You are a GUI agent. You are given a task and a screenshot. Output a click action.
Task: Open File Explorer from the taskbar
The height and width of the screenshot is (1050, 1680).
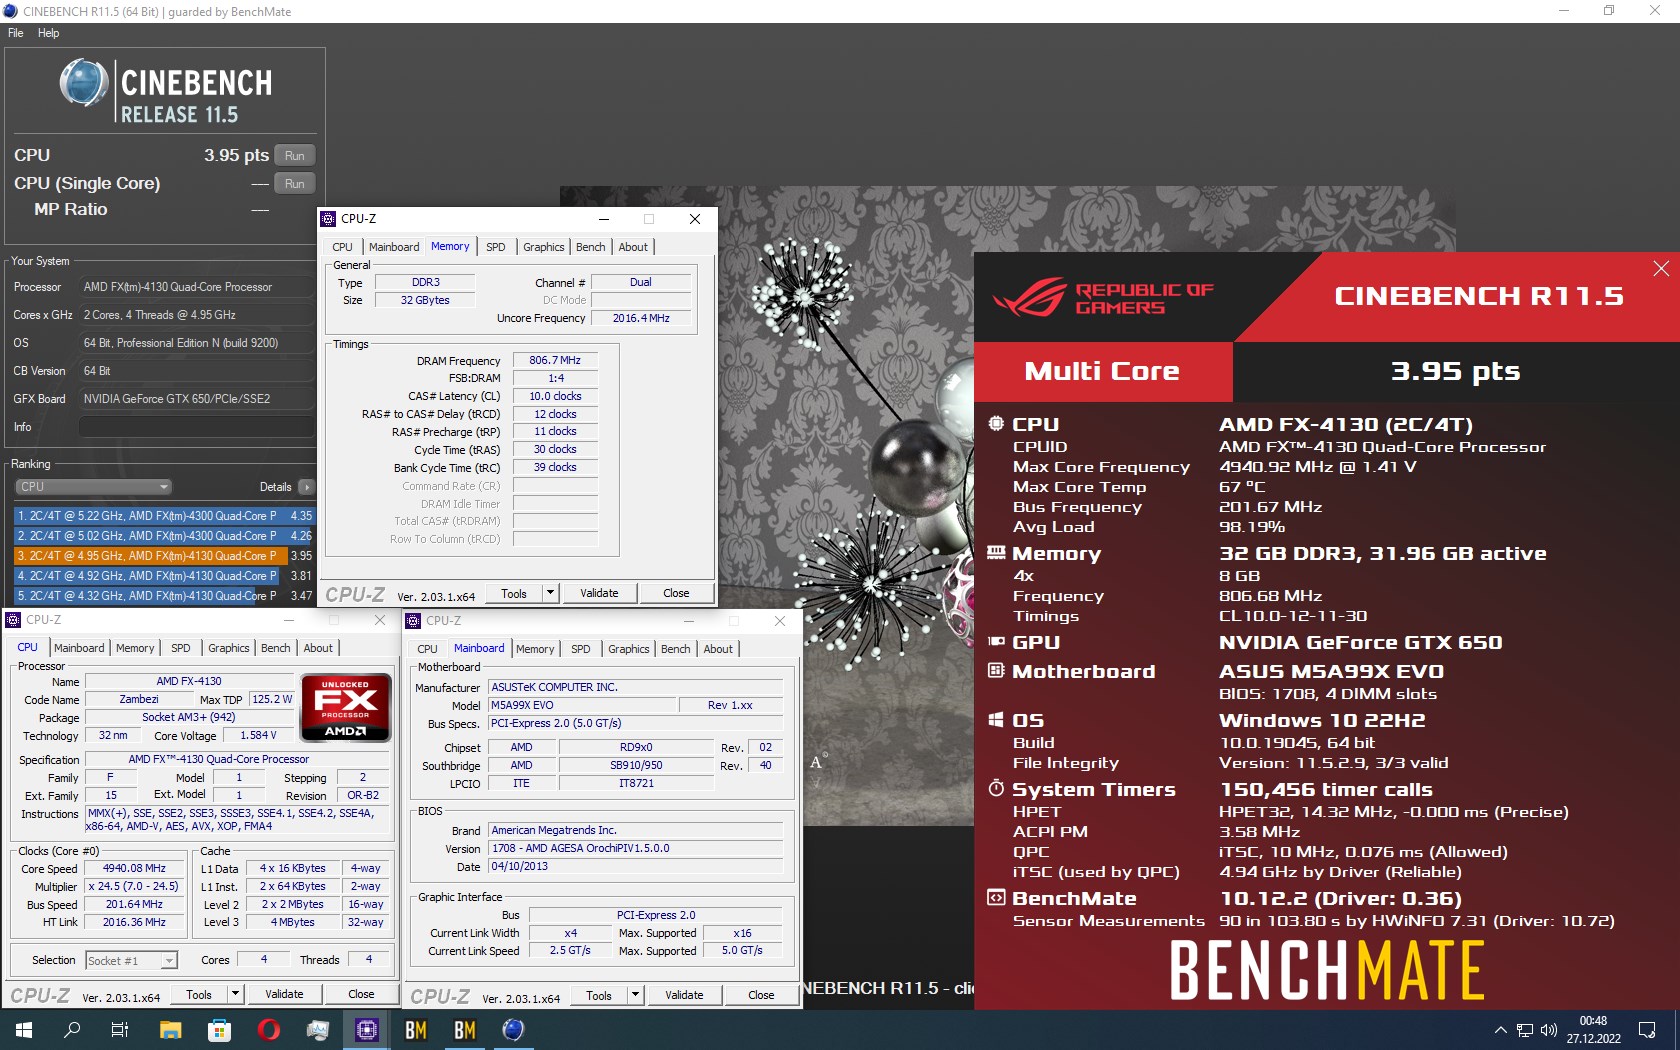coord(170,1030)
